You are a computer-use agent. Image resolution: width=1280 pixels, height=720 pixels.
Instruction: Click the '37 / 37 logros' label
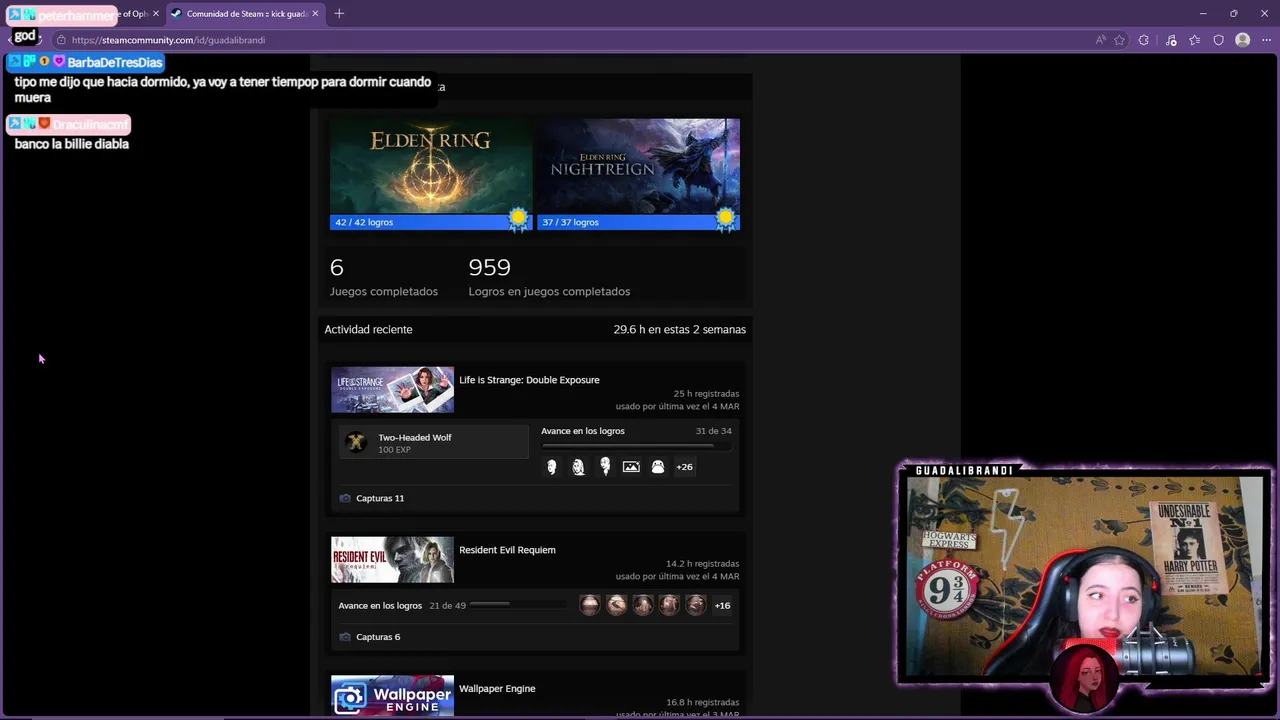[x=570, y=222]
